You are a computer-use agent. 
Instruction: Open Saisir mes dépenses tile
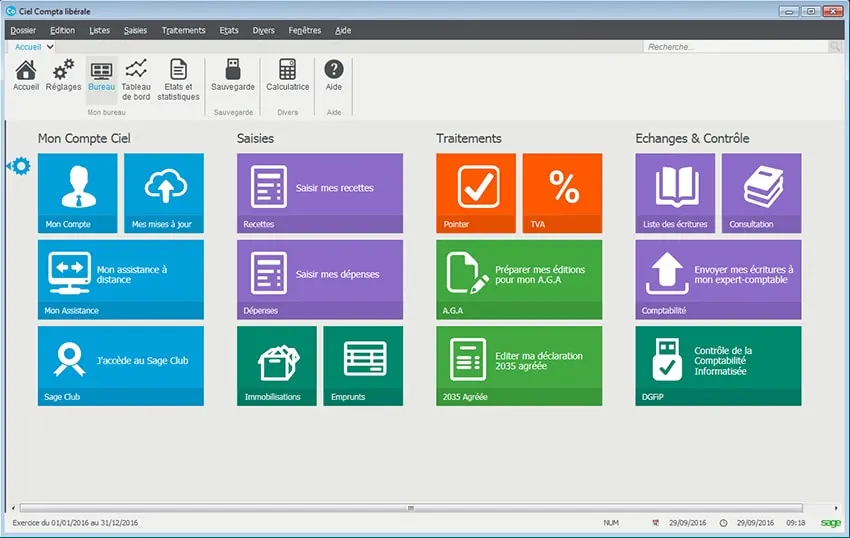coord(320,279)
